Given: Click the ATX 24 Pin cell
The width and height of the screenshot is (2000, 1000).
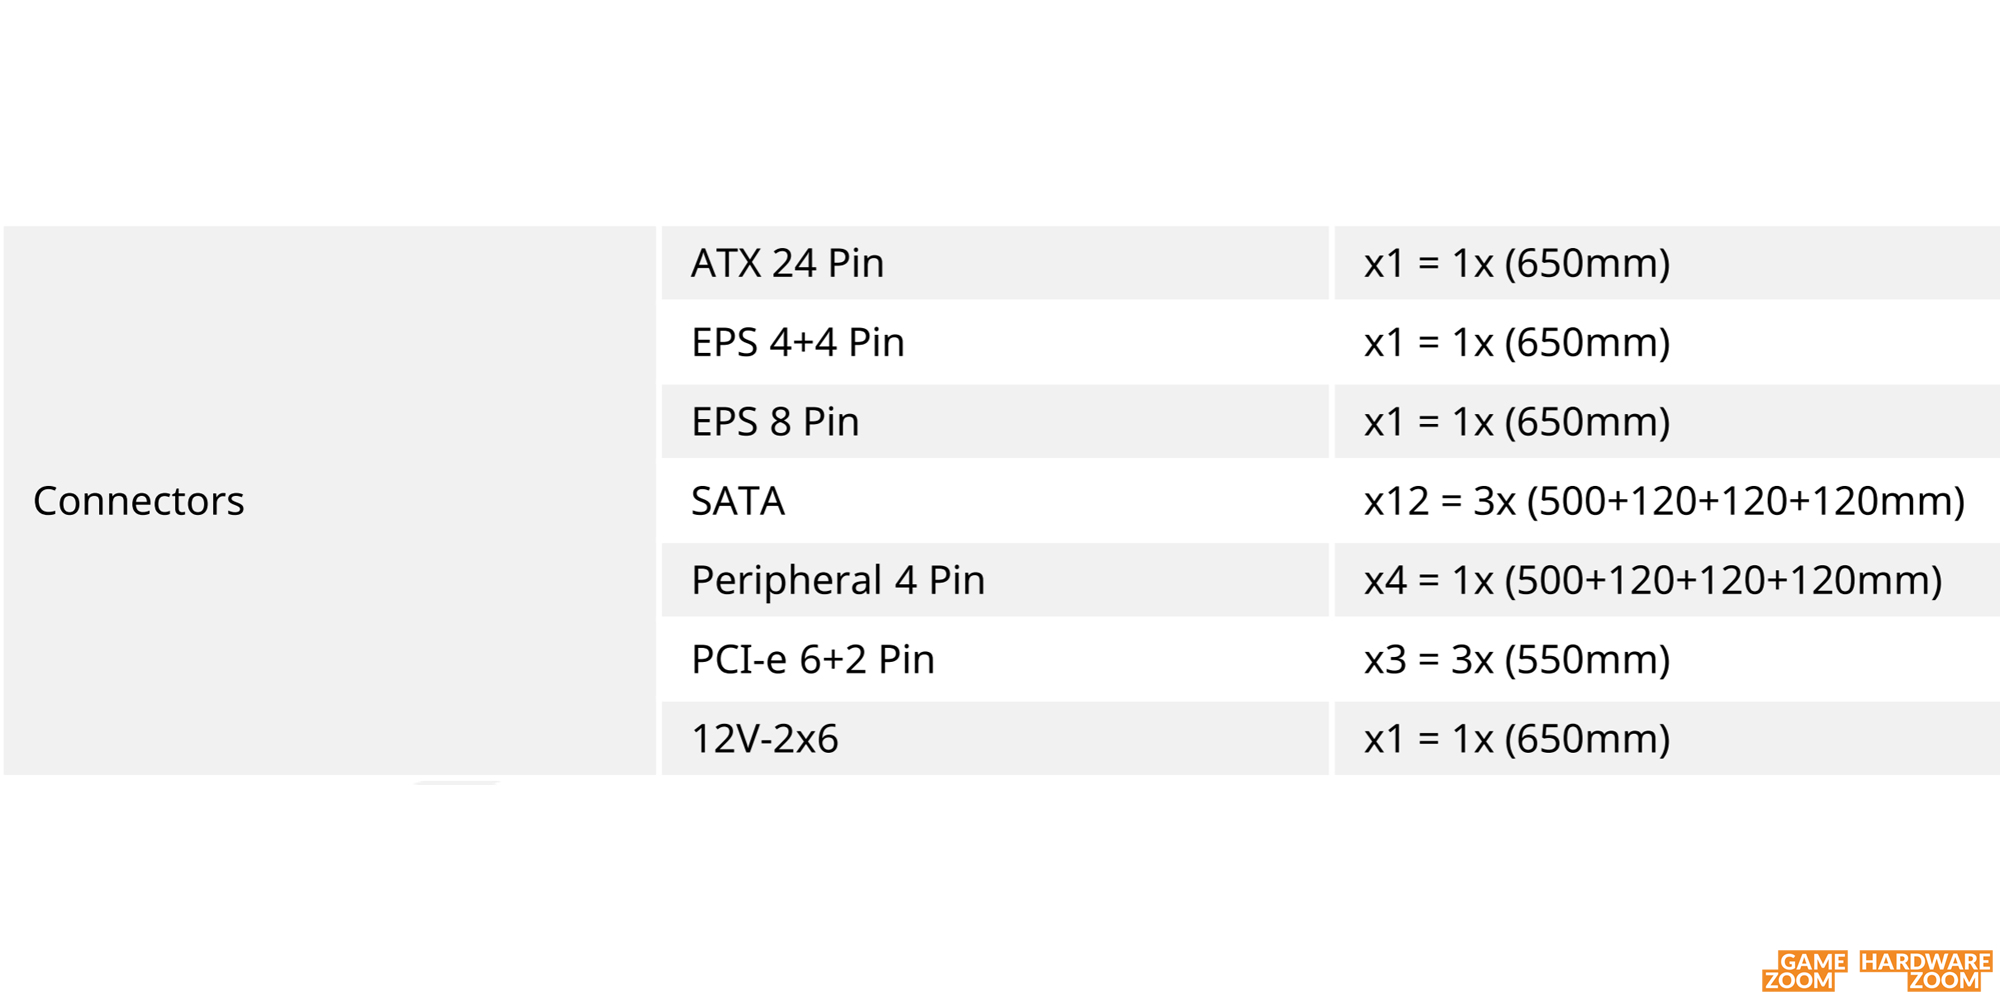Looking at the screenshot, I should 995,263.
